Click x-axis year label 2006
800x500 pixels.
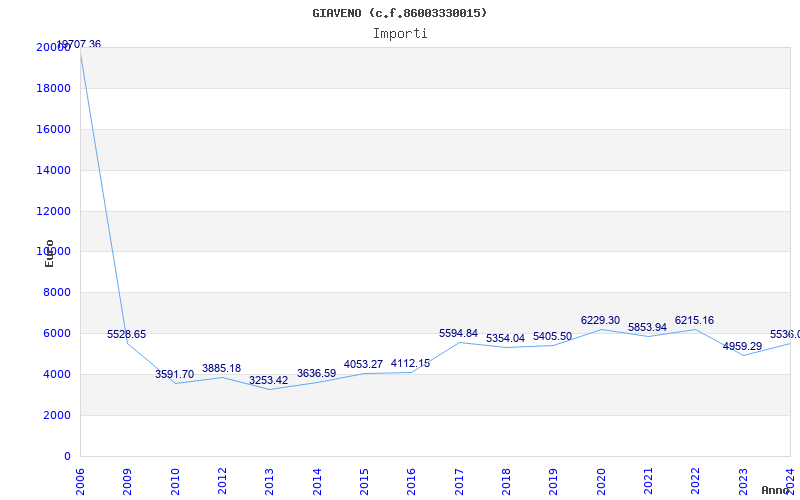point(80,482)
